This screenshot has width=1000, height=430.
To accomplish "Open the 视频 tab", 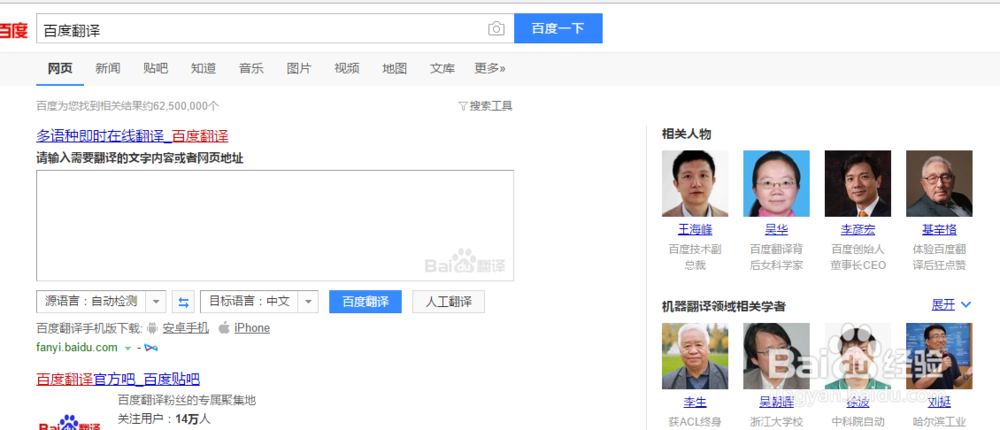I will click(x=347, y=69).
